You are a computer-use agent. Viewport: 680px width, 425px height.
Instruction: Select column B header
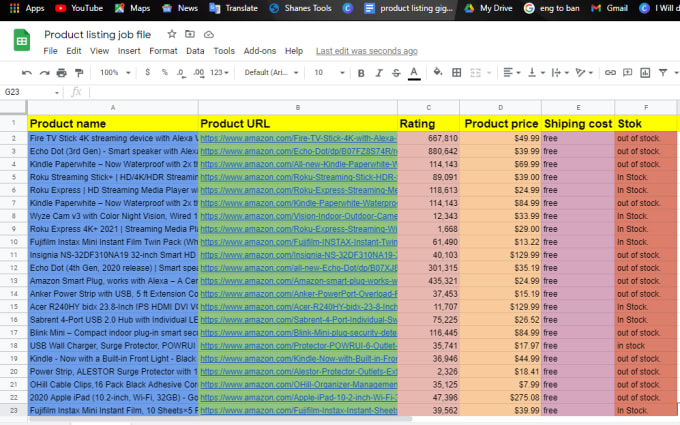(x=298, y=108)
